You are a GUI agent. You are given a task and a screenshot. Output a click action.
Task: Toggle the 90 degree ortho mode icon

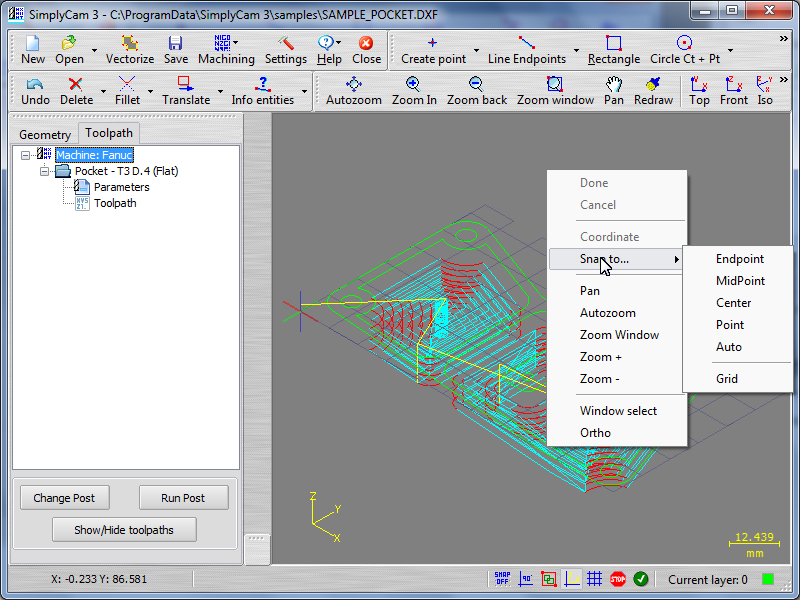526,579
